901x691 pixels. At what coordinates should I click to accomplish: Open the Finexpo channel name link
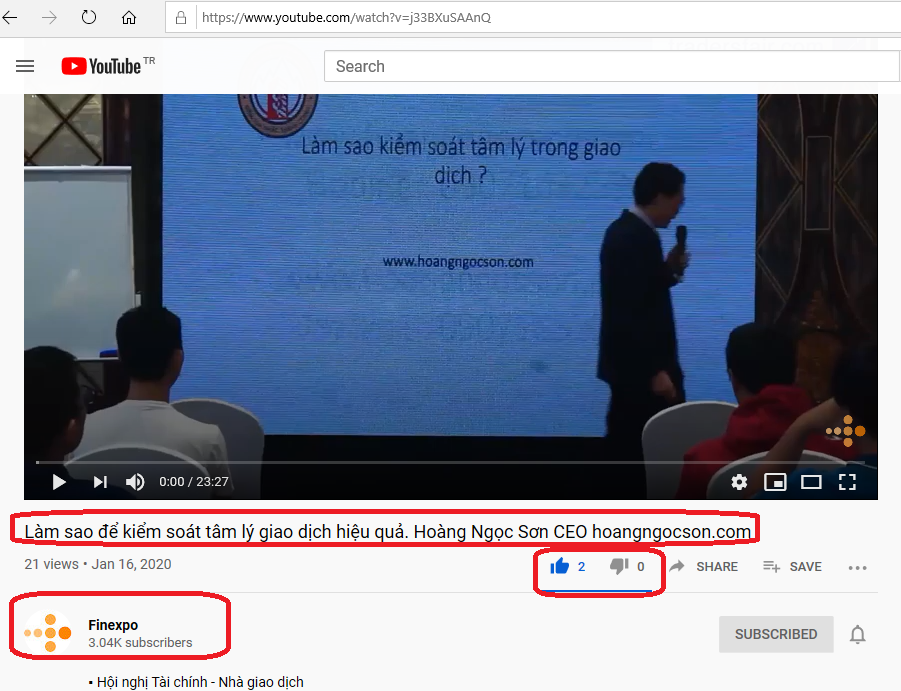coord(113,624)
